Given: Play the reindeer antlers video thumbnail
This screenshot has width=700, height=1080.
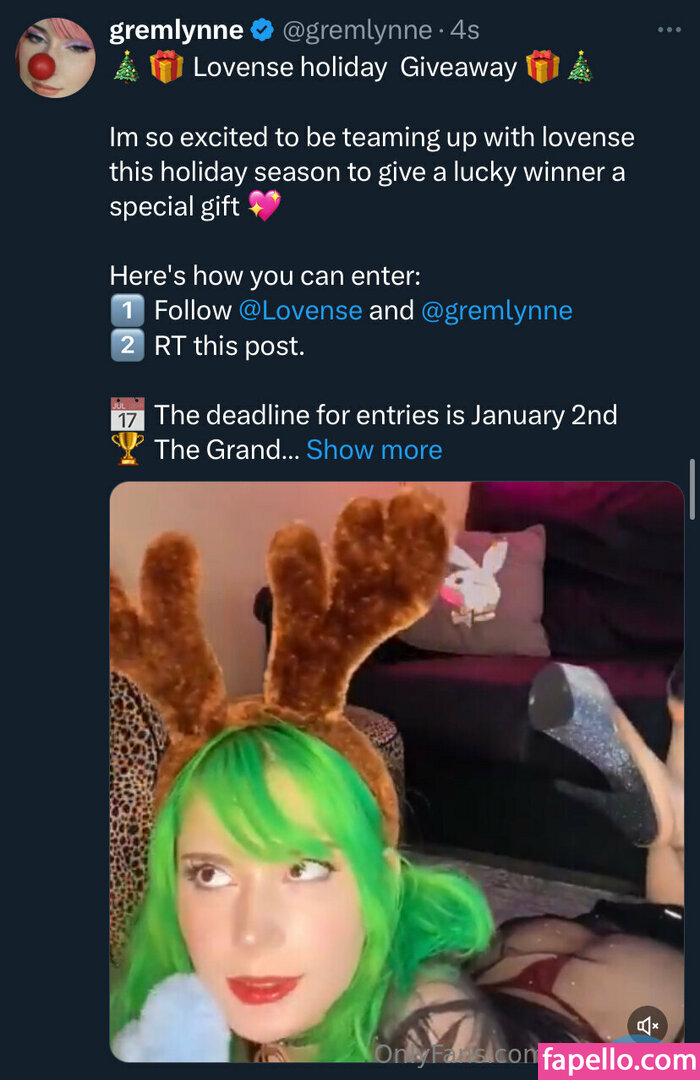Looking at the screenshot, I should pyautogui.click(x=396, y=770).
